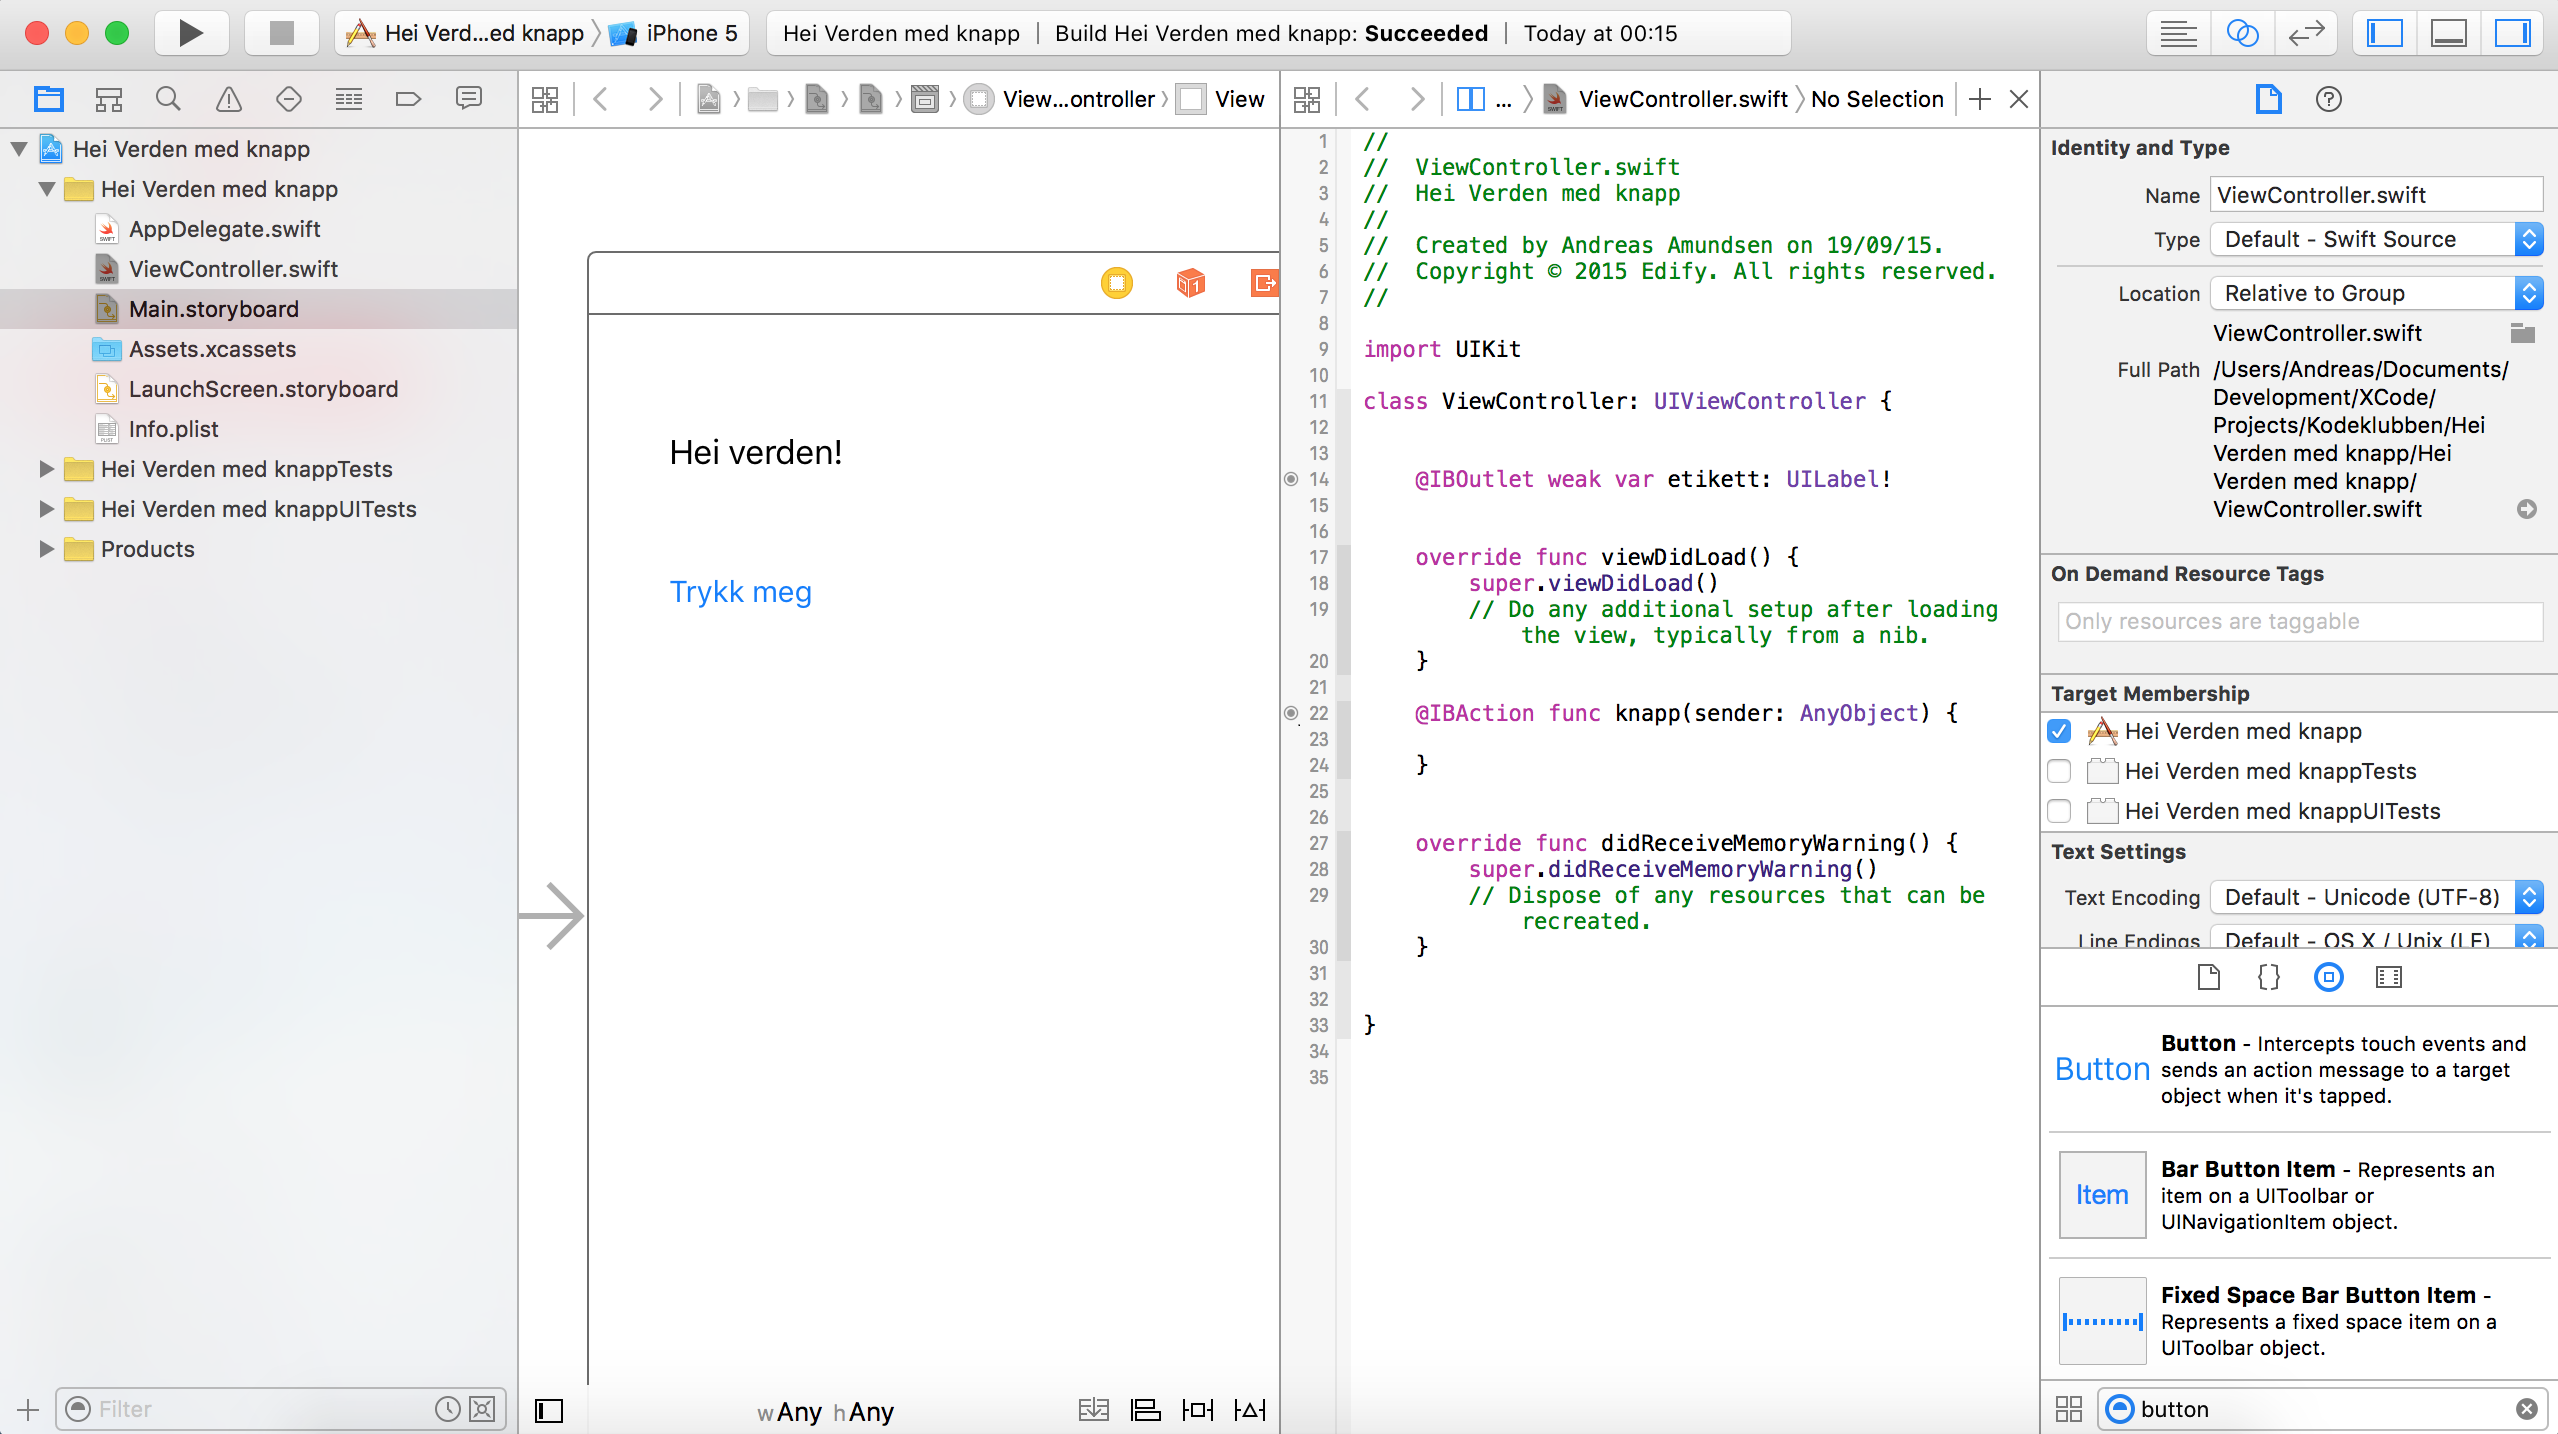Screen dimensions: 2558x1434
Task: Open the Text Encoding dropdown
Action: coord(2375,897)
